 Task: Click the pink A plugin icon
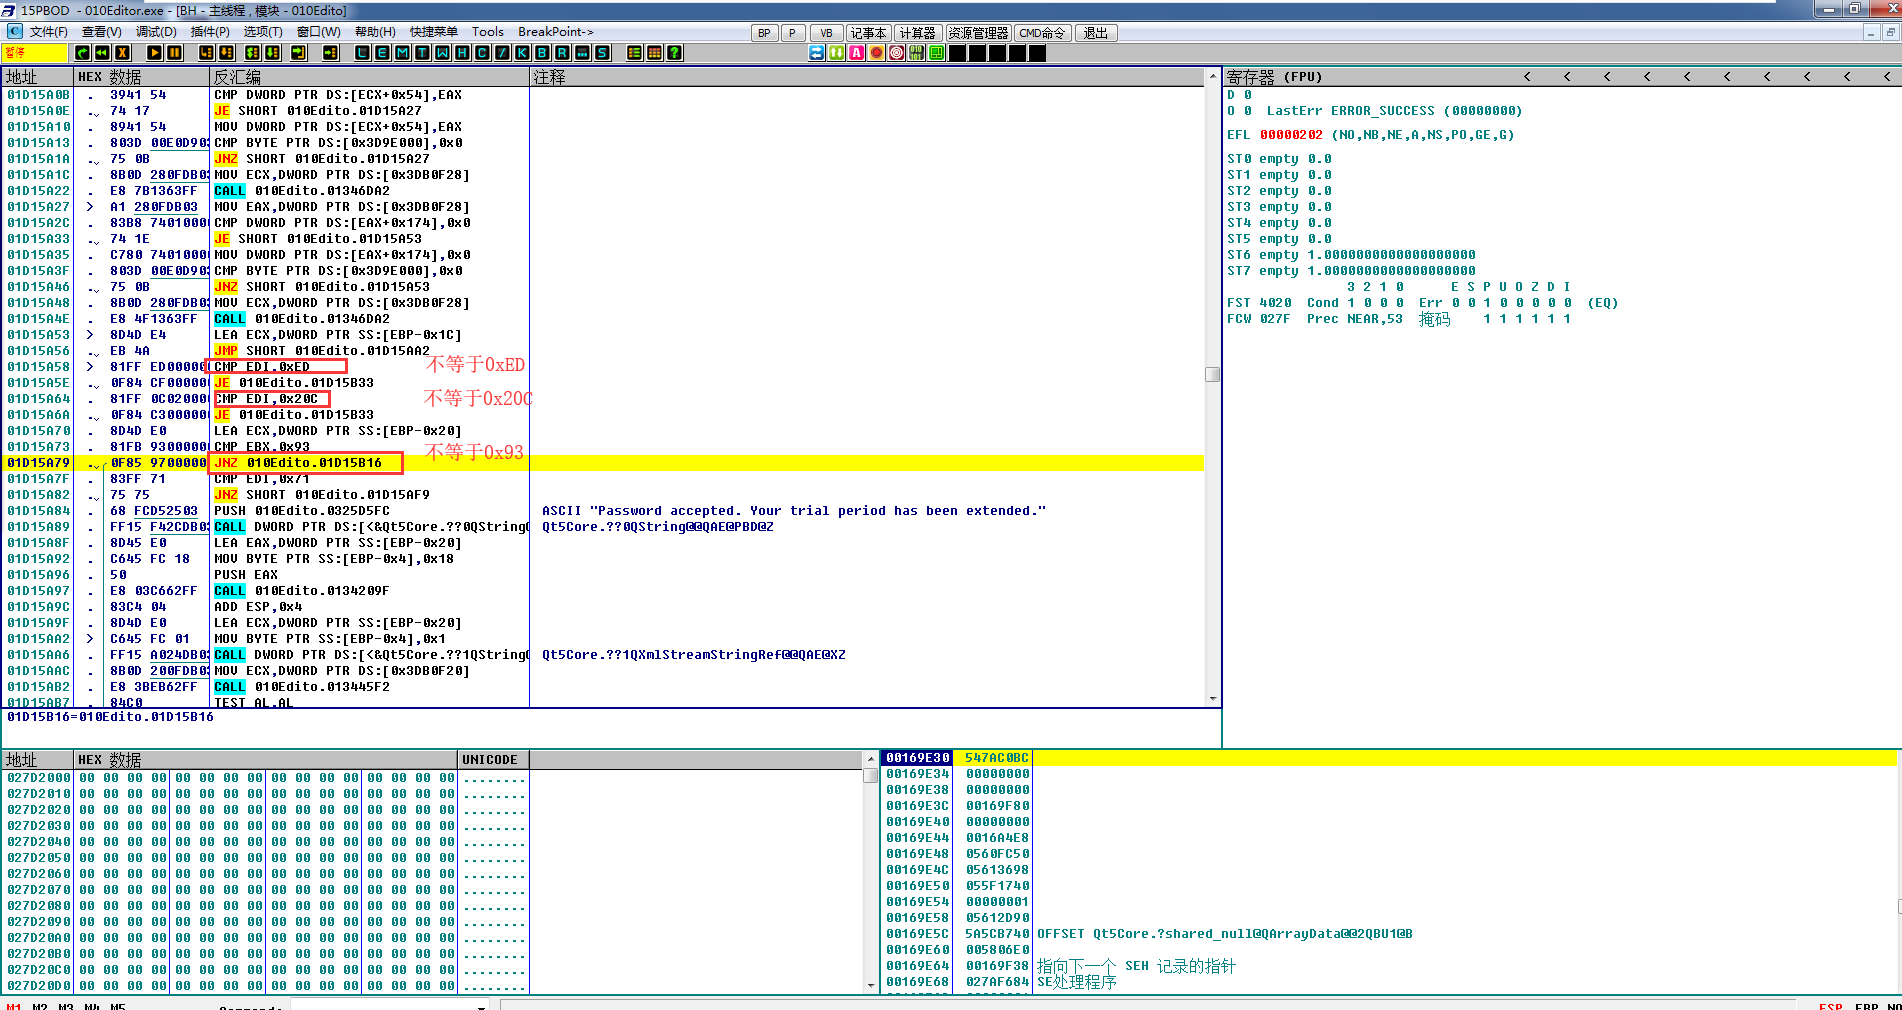(x=857, y=53)
